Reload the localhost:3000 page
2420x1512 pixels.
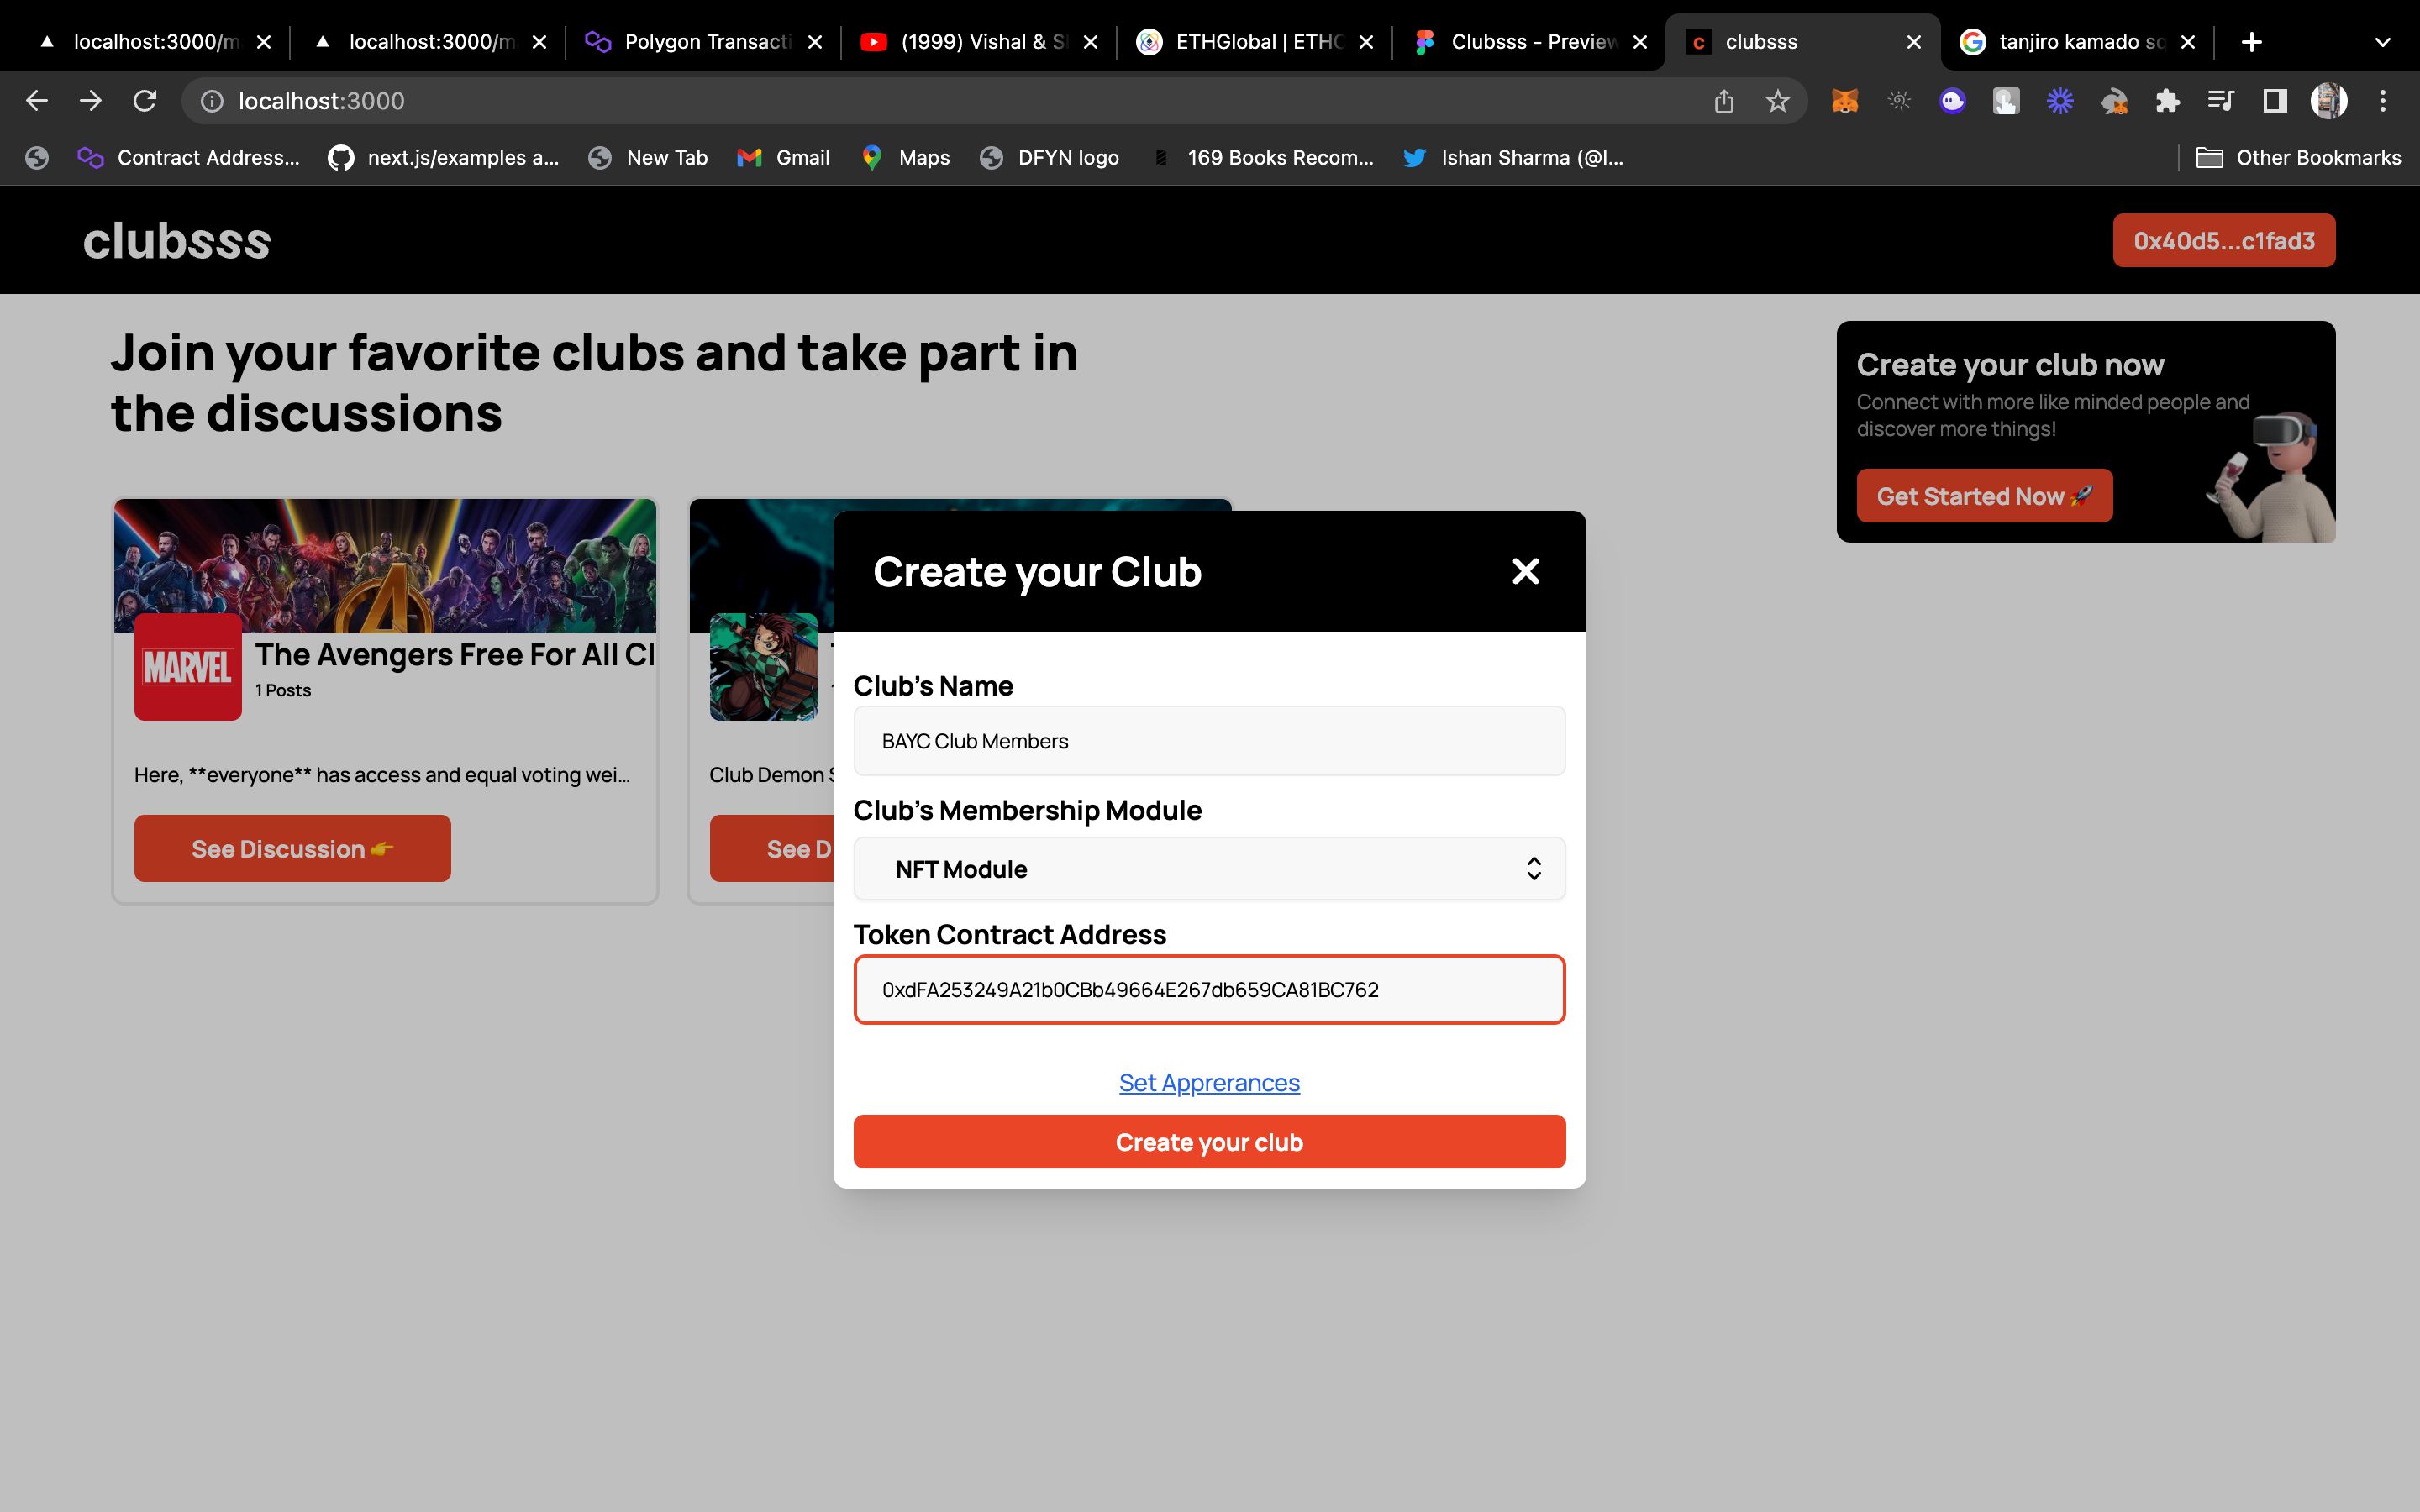[145, 101]
